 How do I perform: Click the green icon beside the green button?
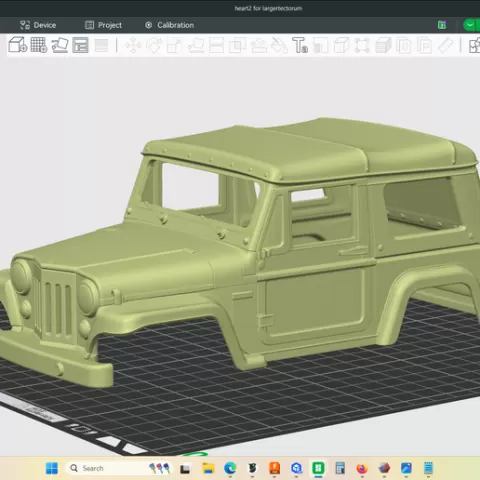(x=442, y=25)
